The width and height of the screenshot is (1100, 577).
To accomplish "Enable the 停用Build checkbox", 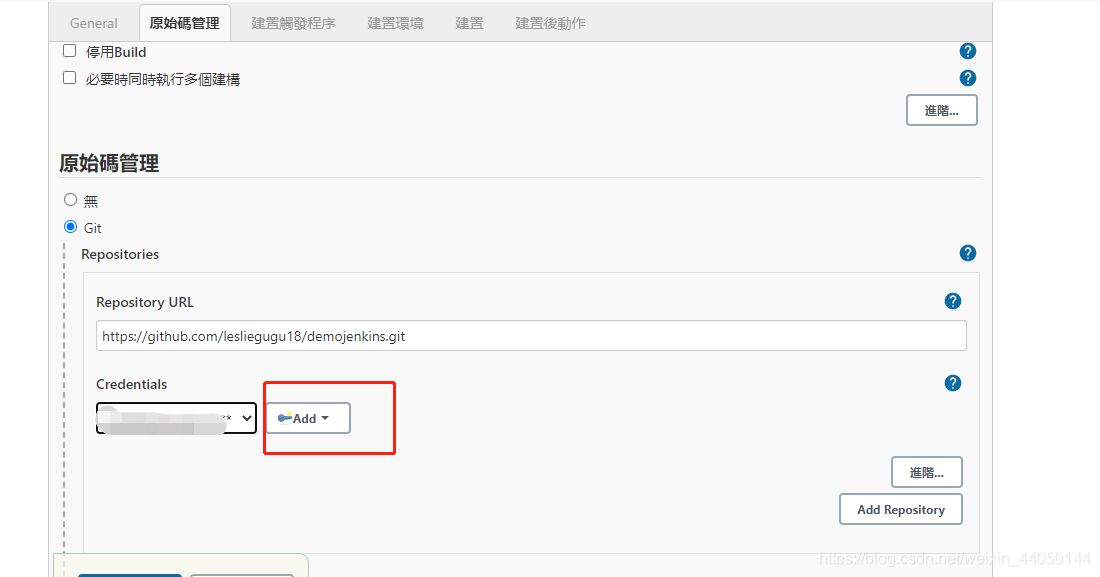I will pos(69,51).
